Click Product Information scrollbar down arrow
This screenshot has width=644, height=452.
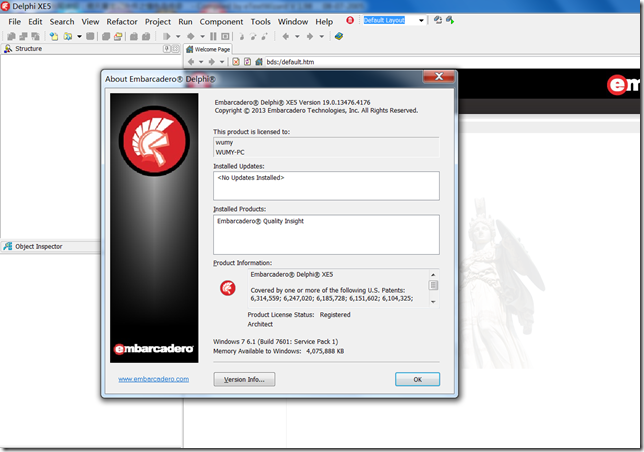click(x=433, y=302)
